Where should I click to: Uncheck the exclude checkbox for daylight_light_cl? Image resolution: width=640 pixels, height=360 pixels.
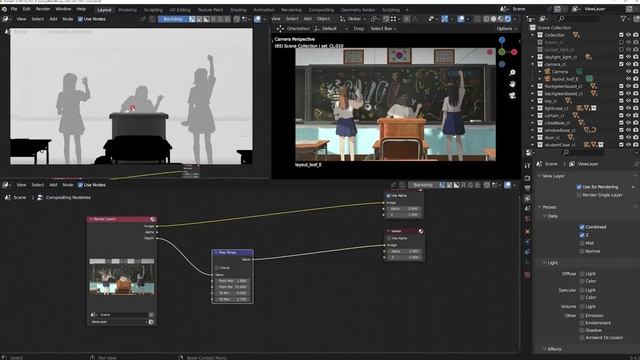621,57
